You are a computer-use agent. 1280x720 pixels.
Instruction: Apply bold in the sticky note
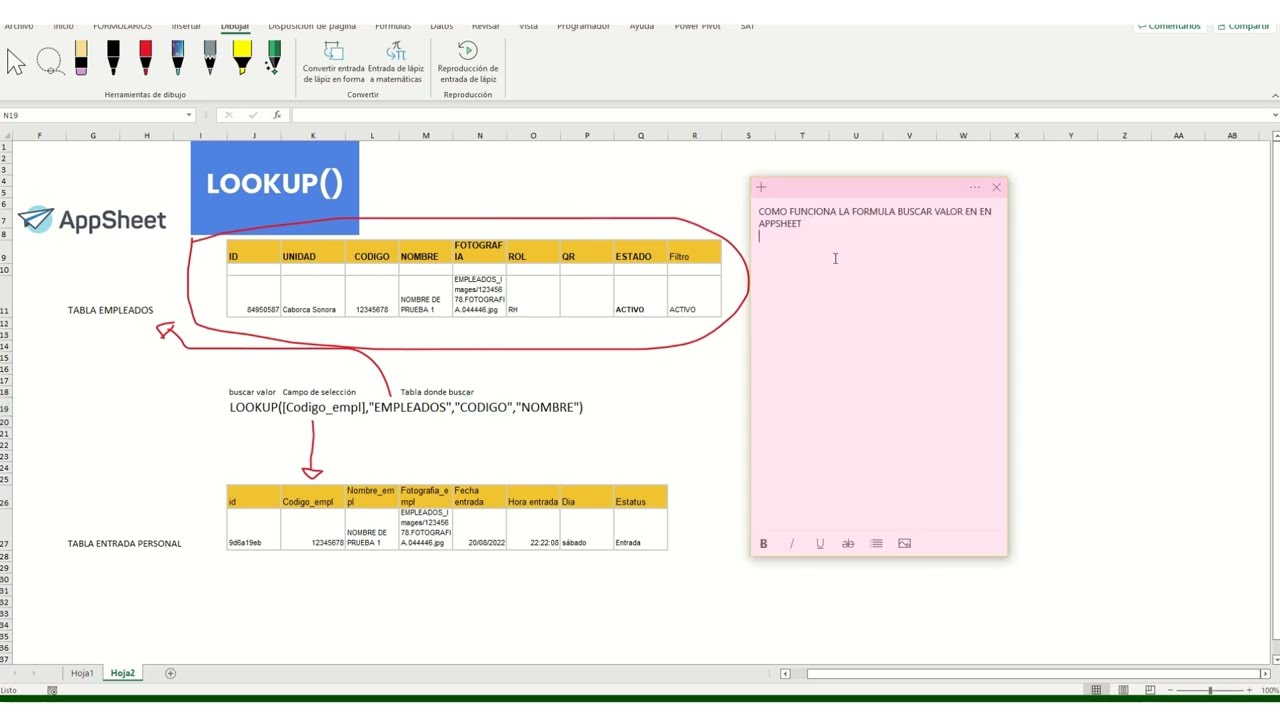[x=764, y=544]
